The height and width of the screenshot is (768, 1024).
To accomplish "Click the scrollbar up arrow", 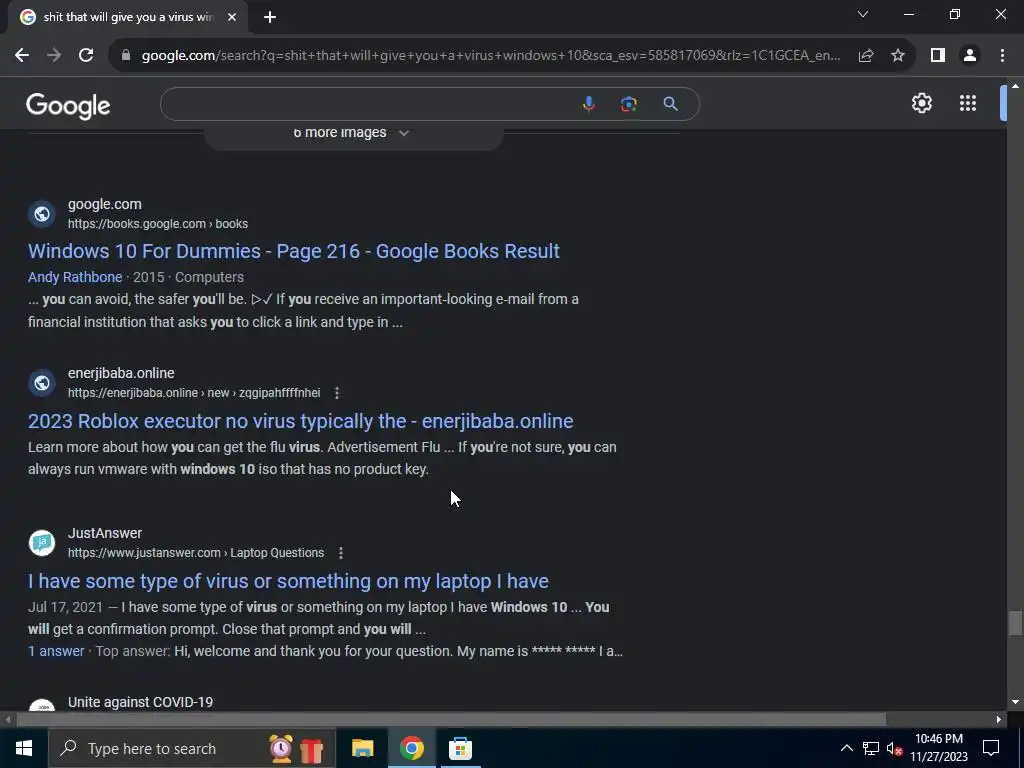I will pyautogui.click(x=1015, y=86).
